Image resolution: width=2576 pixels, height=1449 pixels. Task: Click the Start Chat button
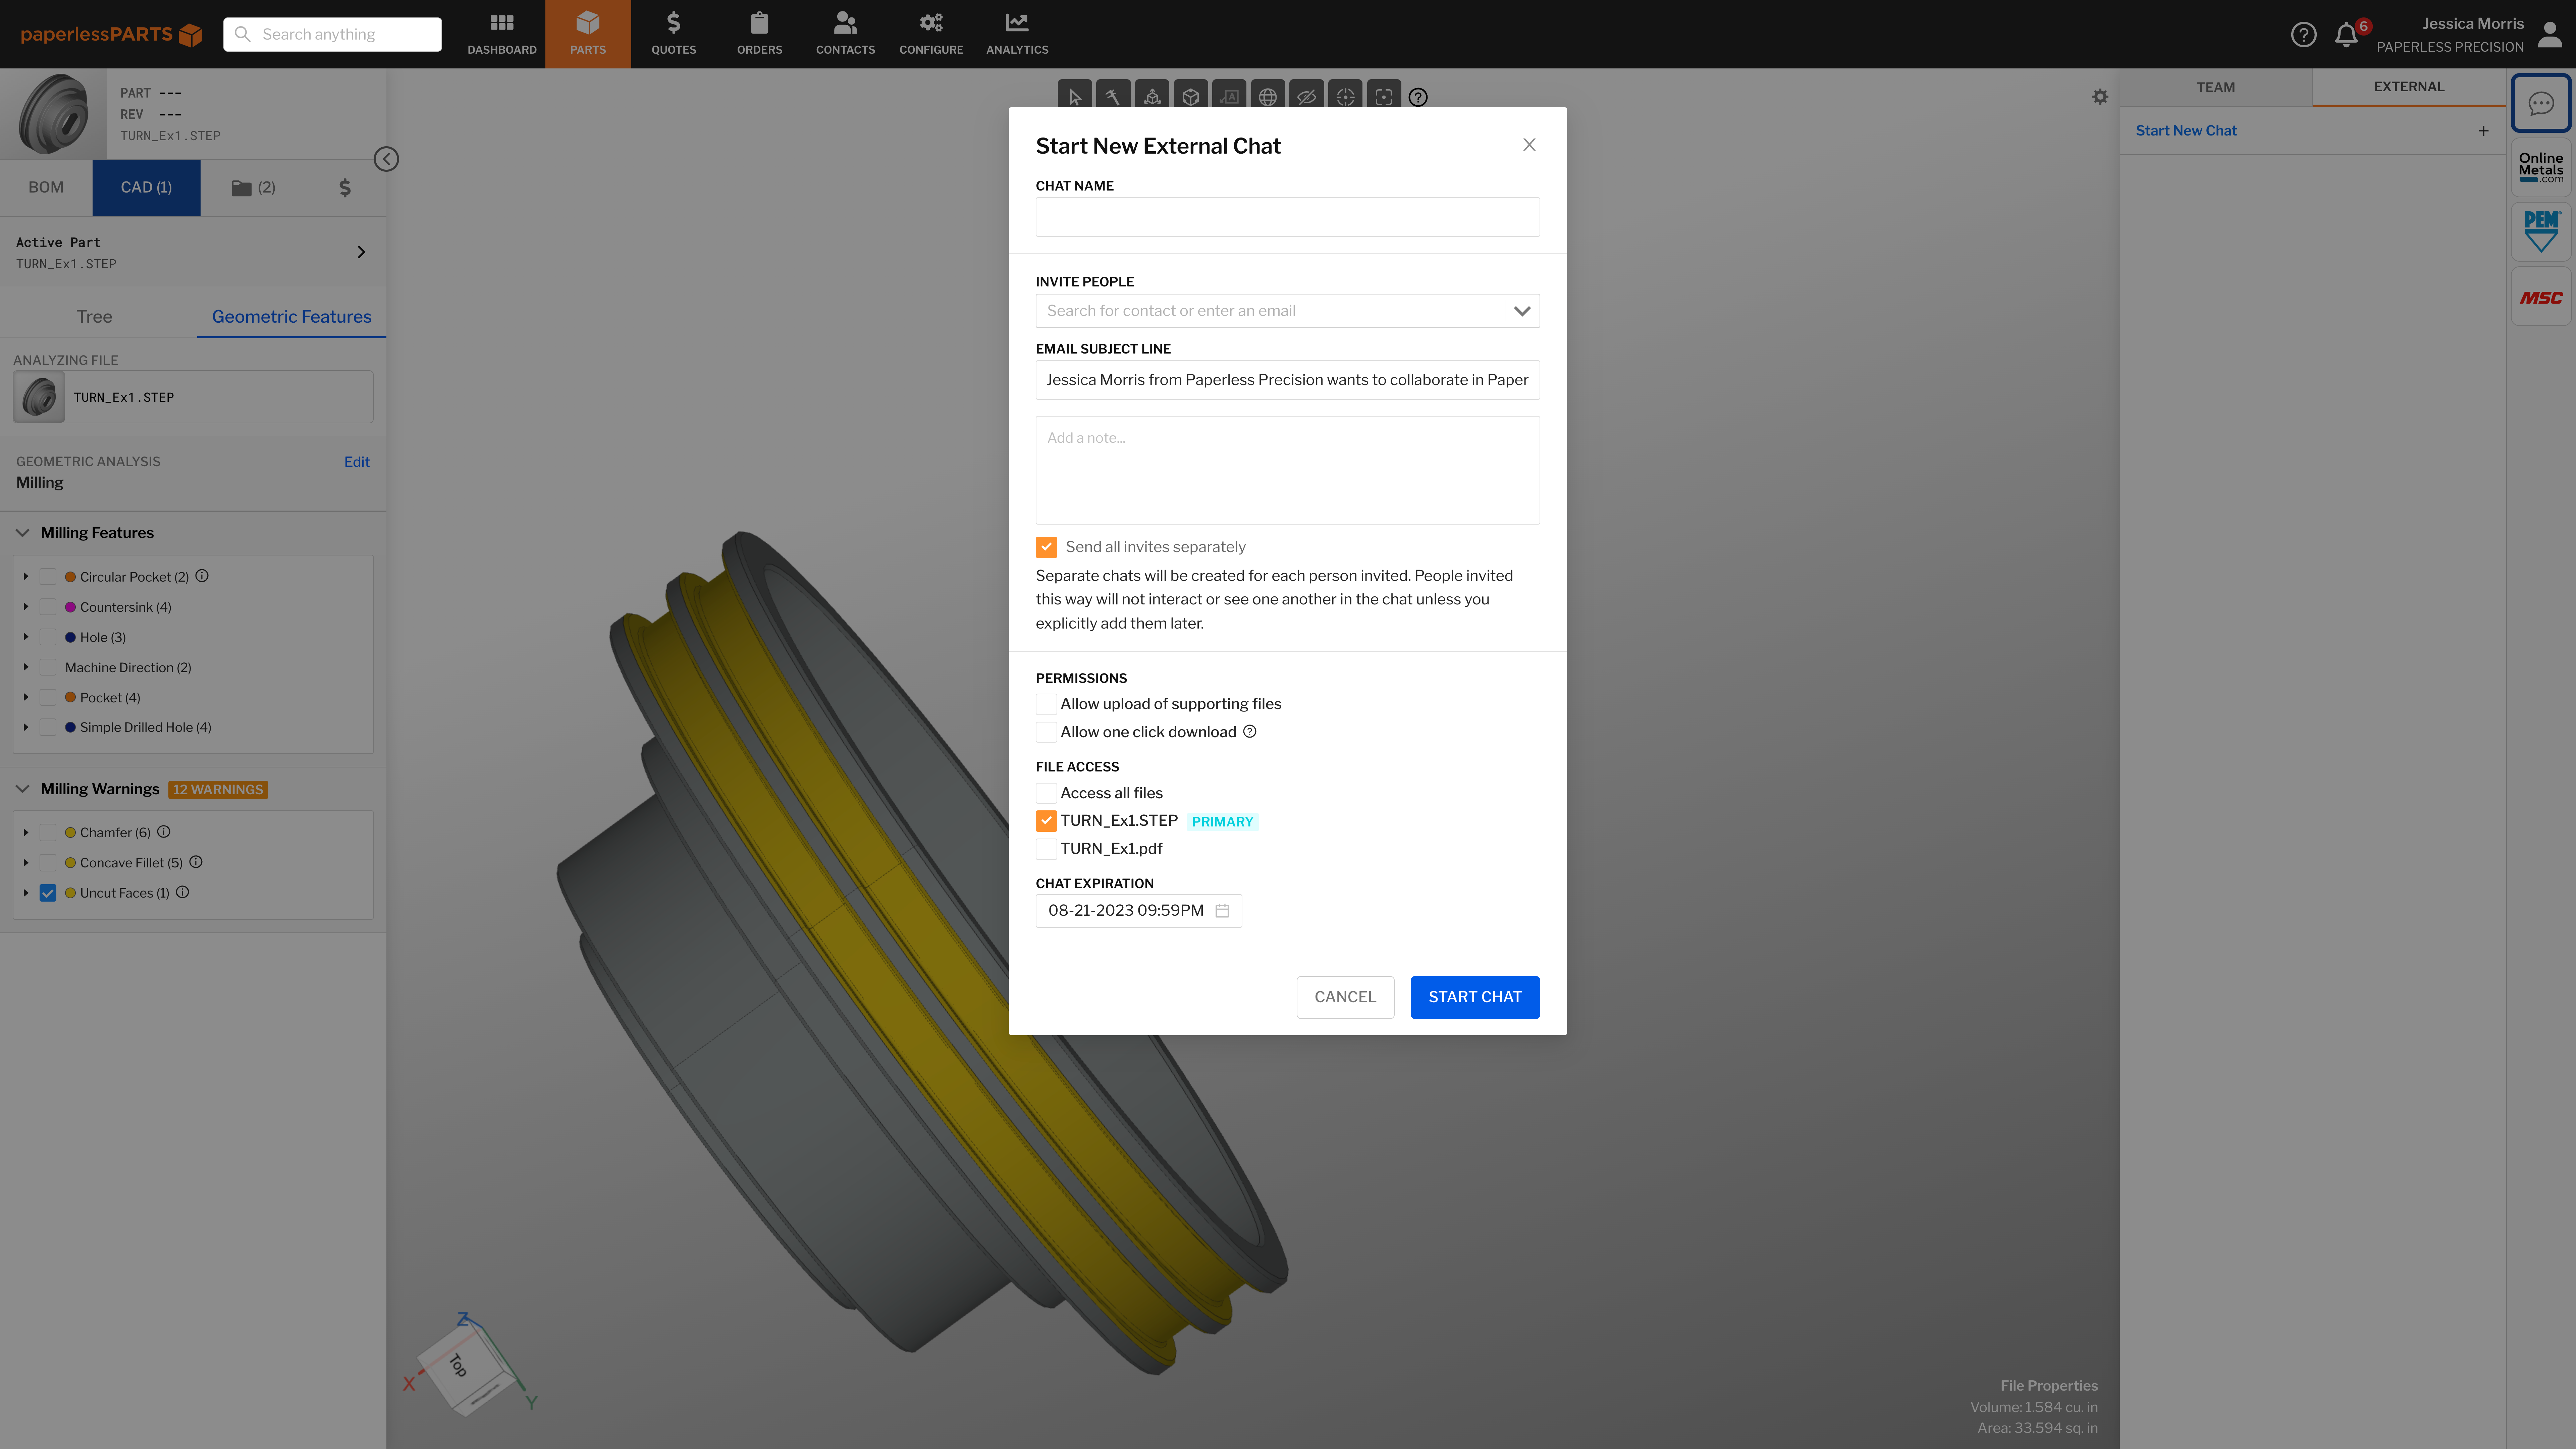tap(1475, 997)
